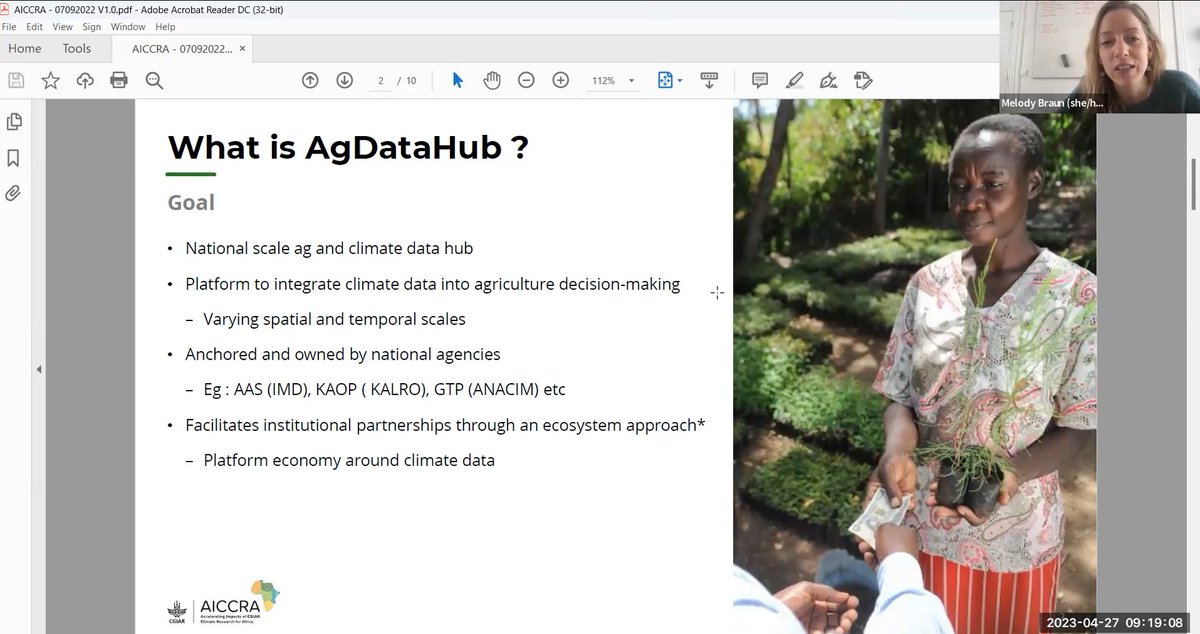The image size is (1200, 634).
Task: Go to the next page with down arrow
Action: [x=345, y=80]
